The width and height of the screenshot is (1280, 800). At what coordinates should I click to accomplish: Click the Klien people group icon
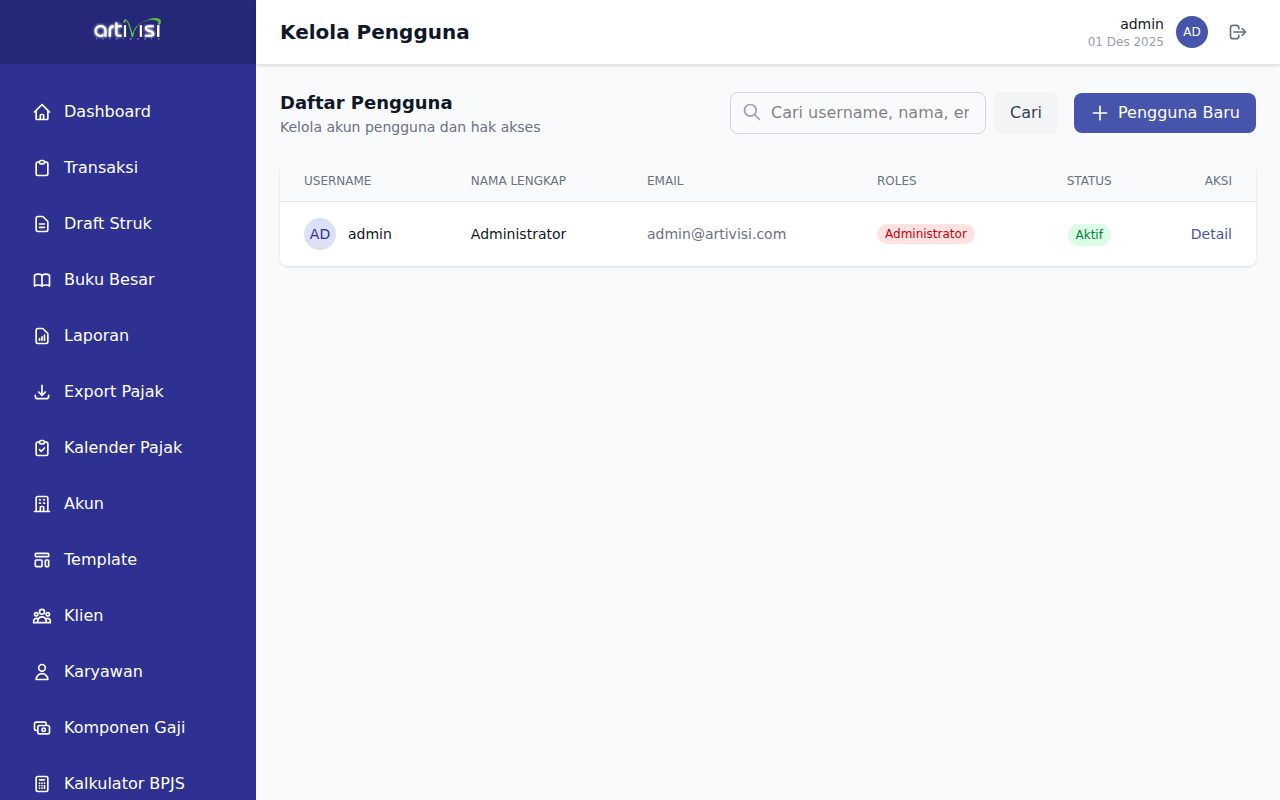click(42, 616)
